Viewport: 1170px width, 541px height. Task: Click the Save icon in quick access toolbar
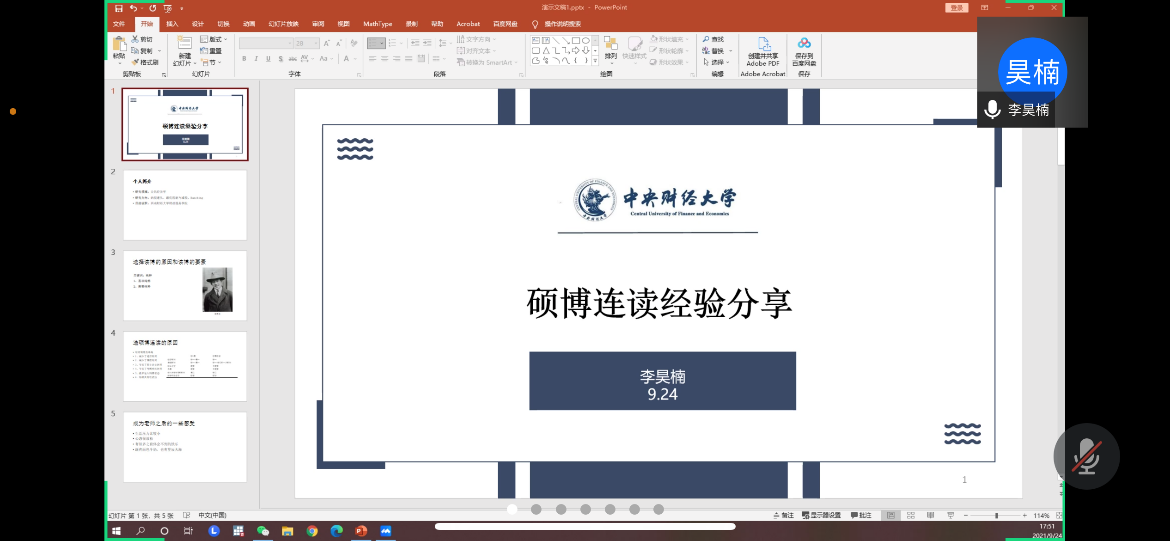coord(119,8)
